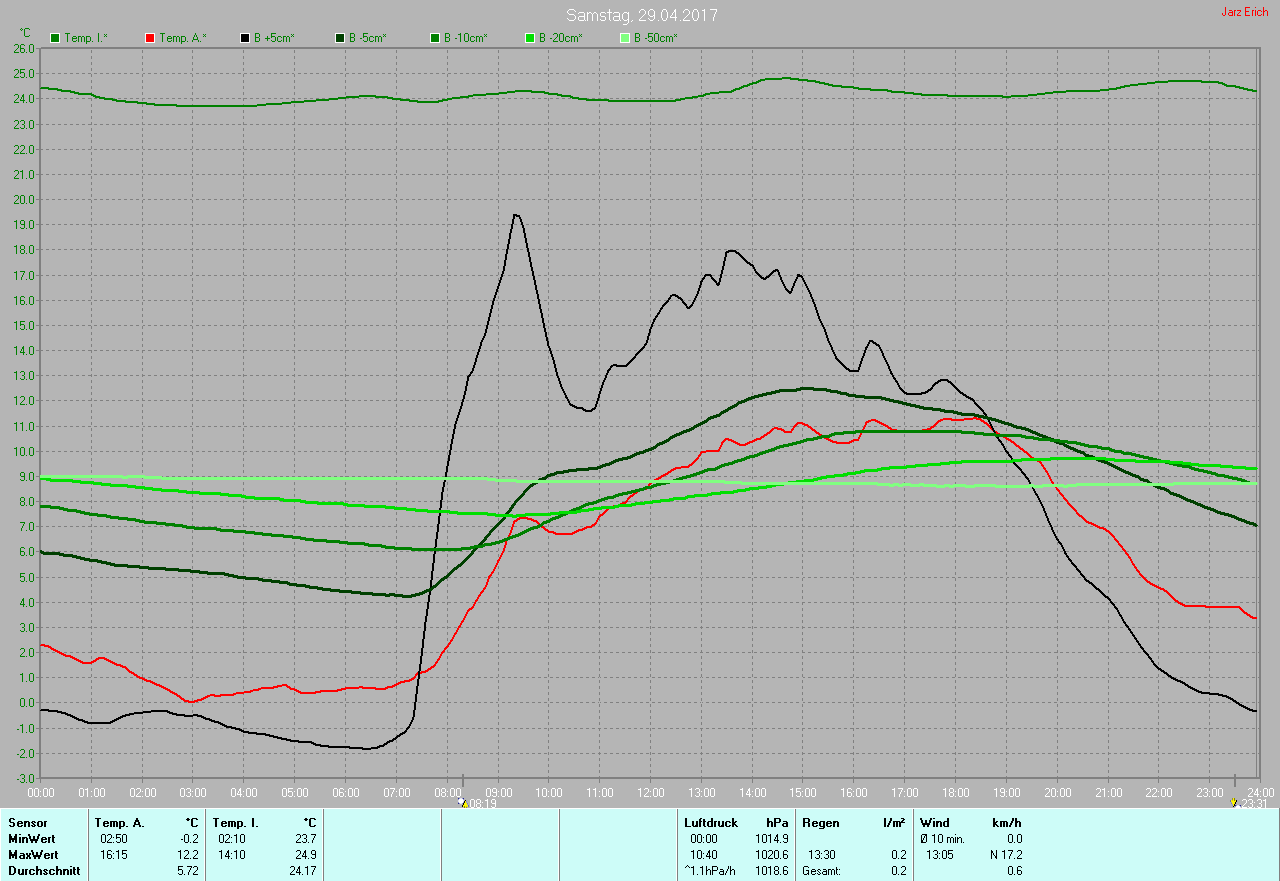Select the "Ø 10 min." wind label
This screenshot has height=881, width=1280.
[x=944, y=839]
